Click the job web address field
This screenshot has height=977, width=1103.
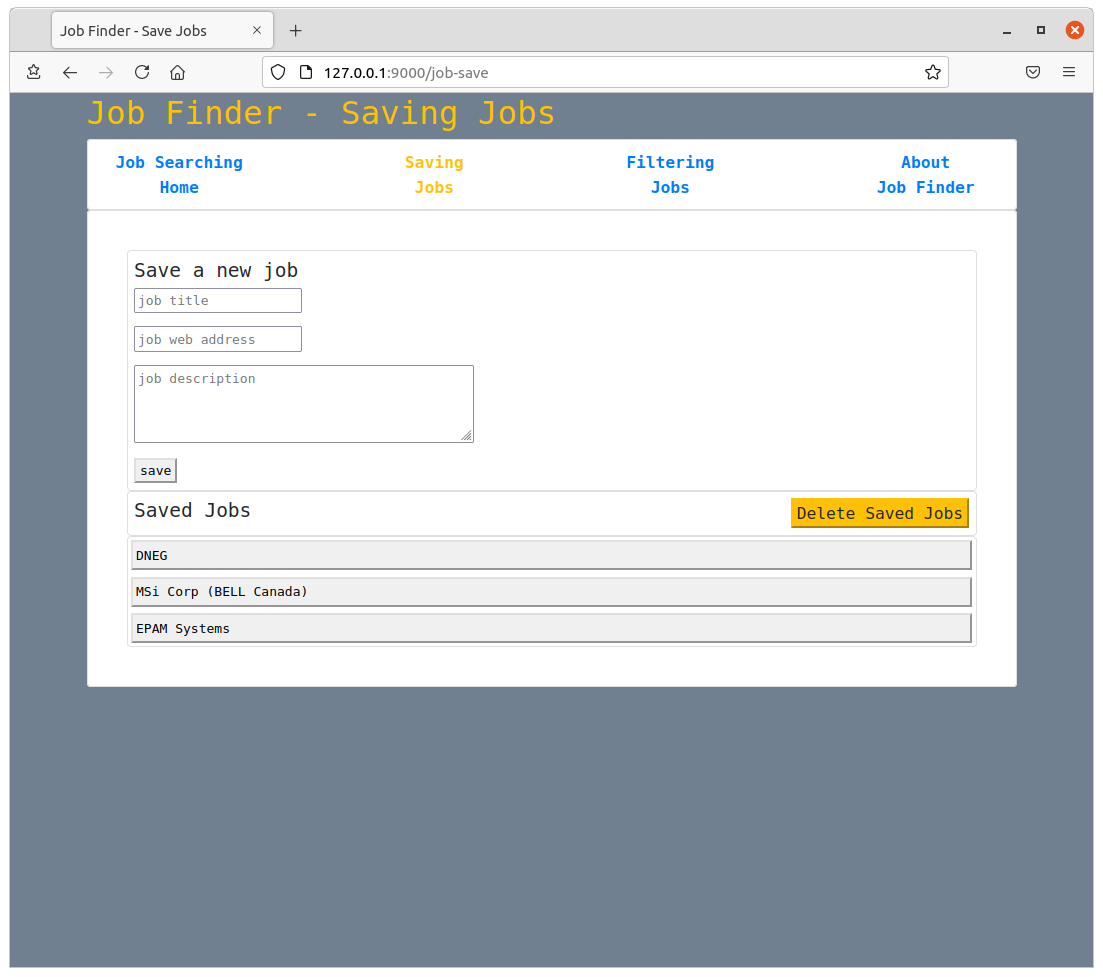[218, 339]
